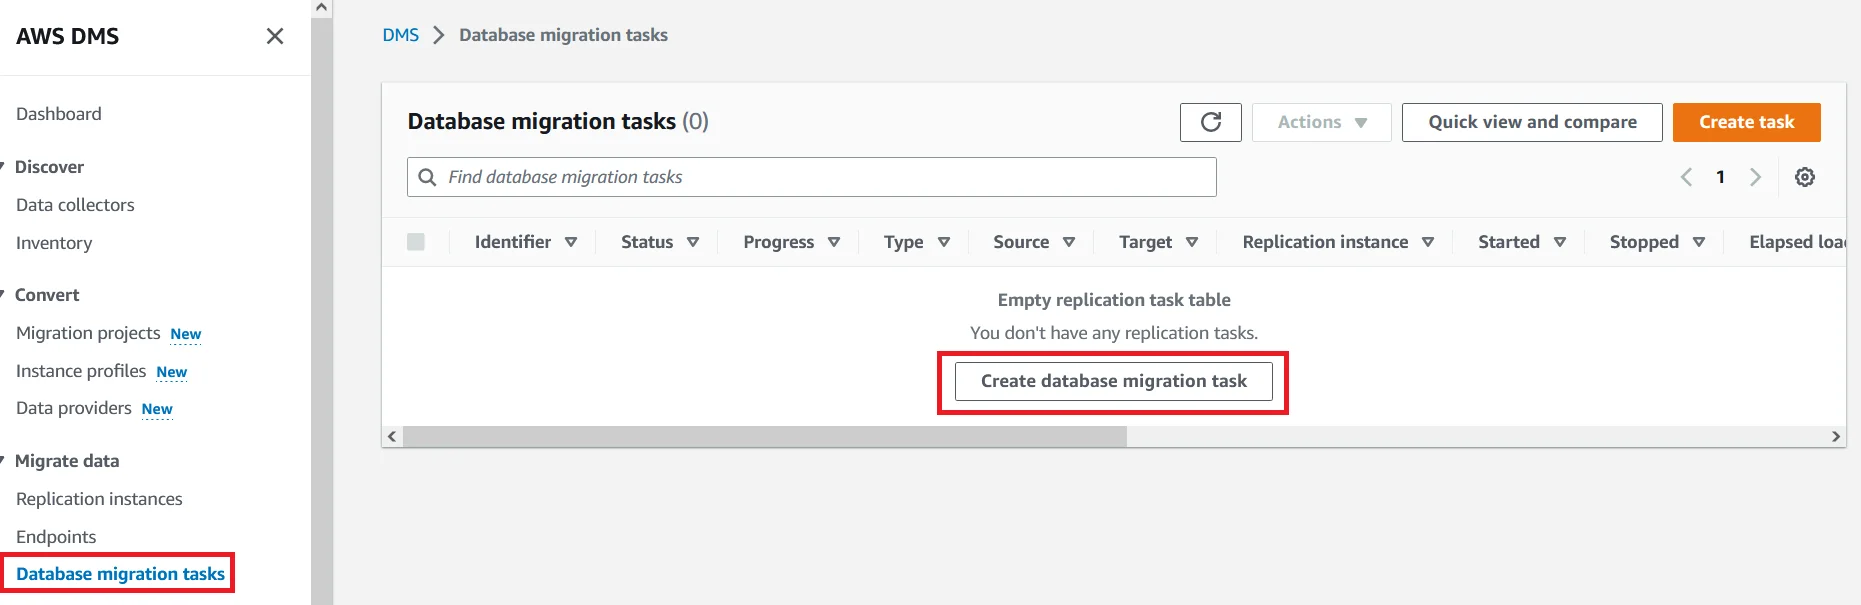
Task: Open Replication instances in sidebar
Action: coord(99,499)
